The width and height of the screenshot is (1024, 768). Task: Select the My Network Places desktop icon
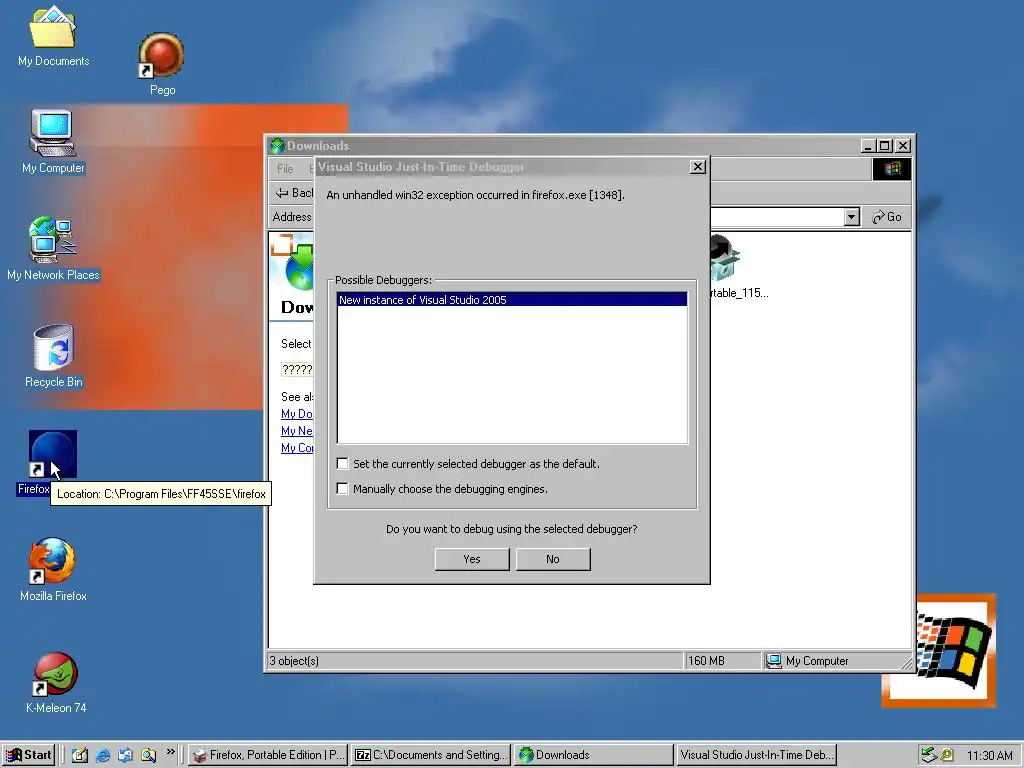(x=53, y=248)
